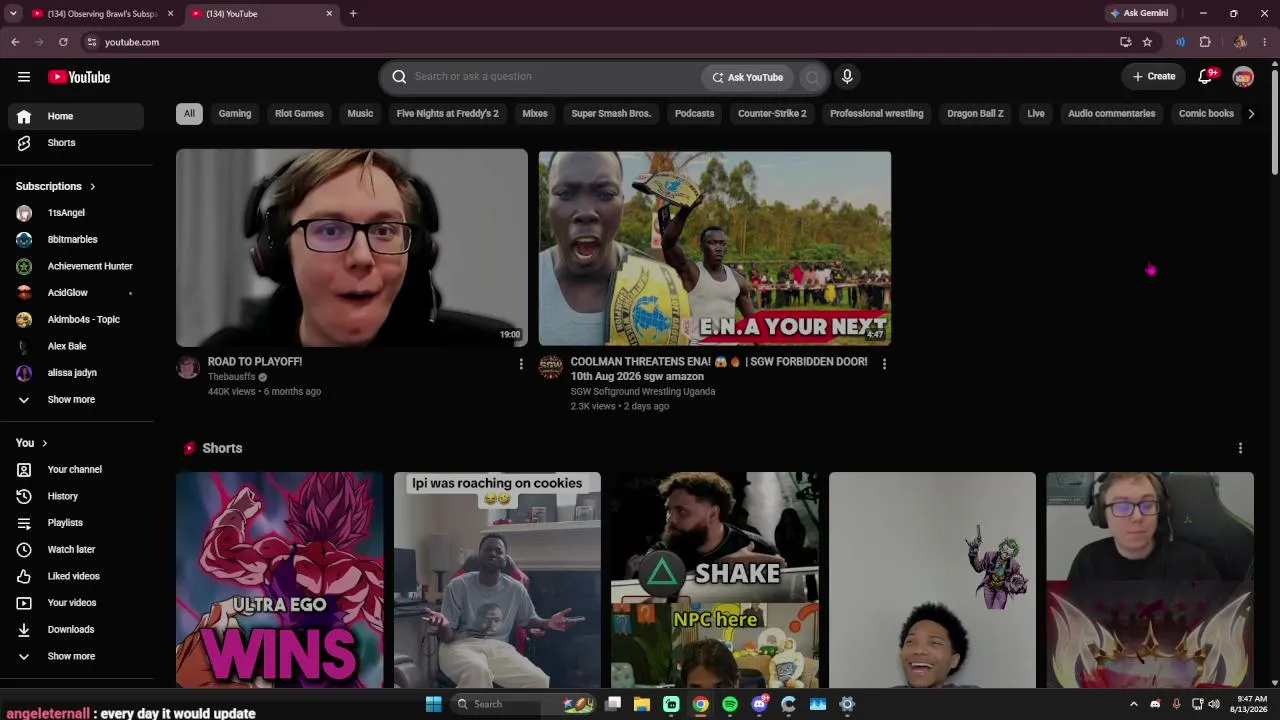Open Settings gear on the taskbar
Screen dimensions: 1280x720
tap(847, 704)
